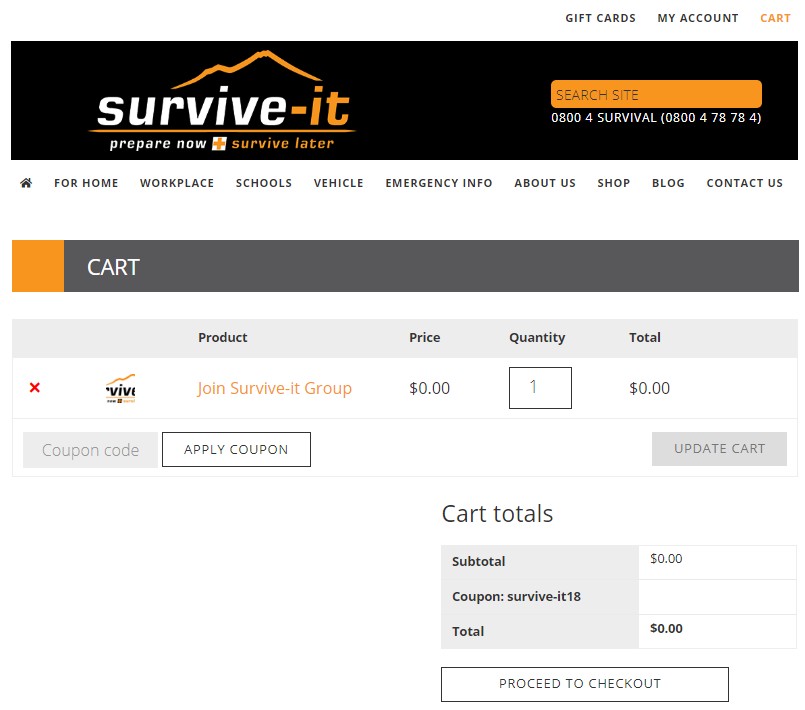Open the Blog page
This screenshot has height=710, width=805.
pyautogui.click(x=668, y=183)
